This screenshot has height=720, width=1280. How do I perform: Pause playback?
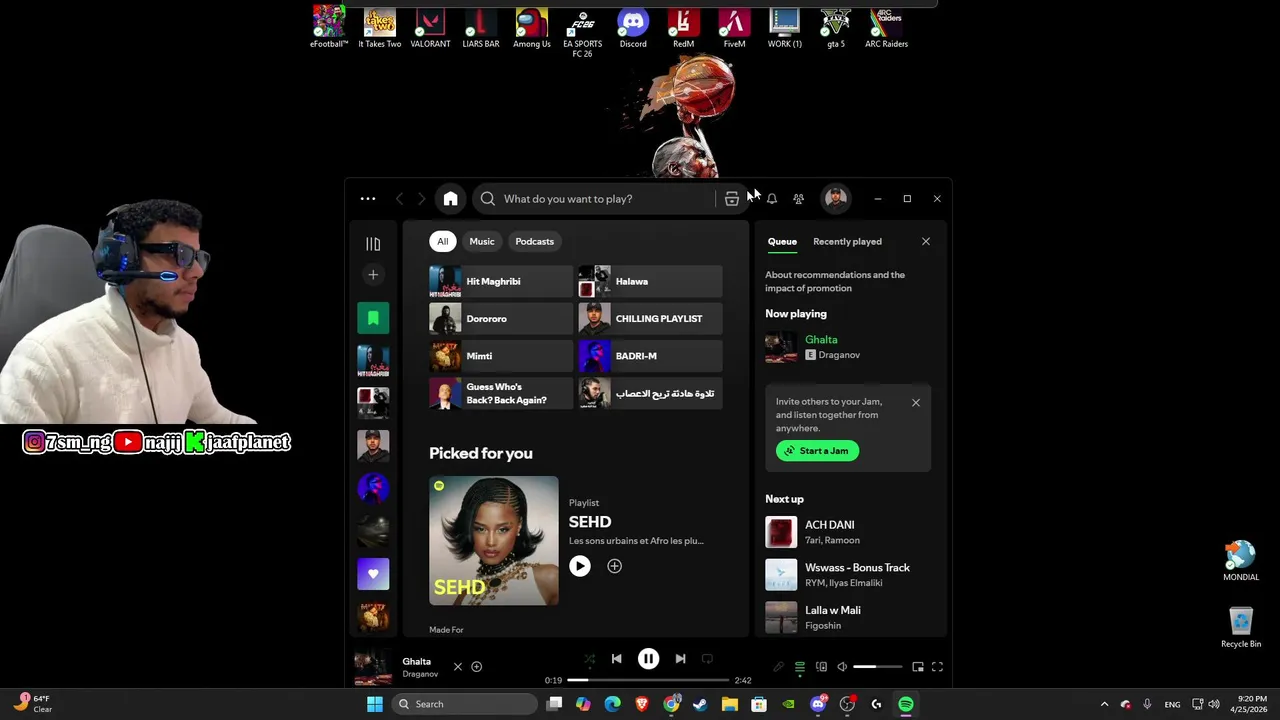[648, 659]
